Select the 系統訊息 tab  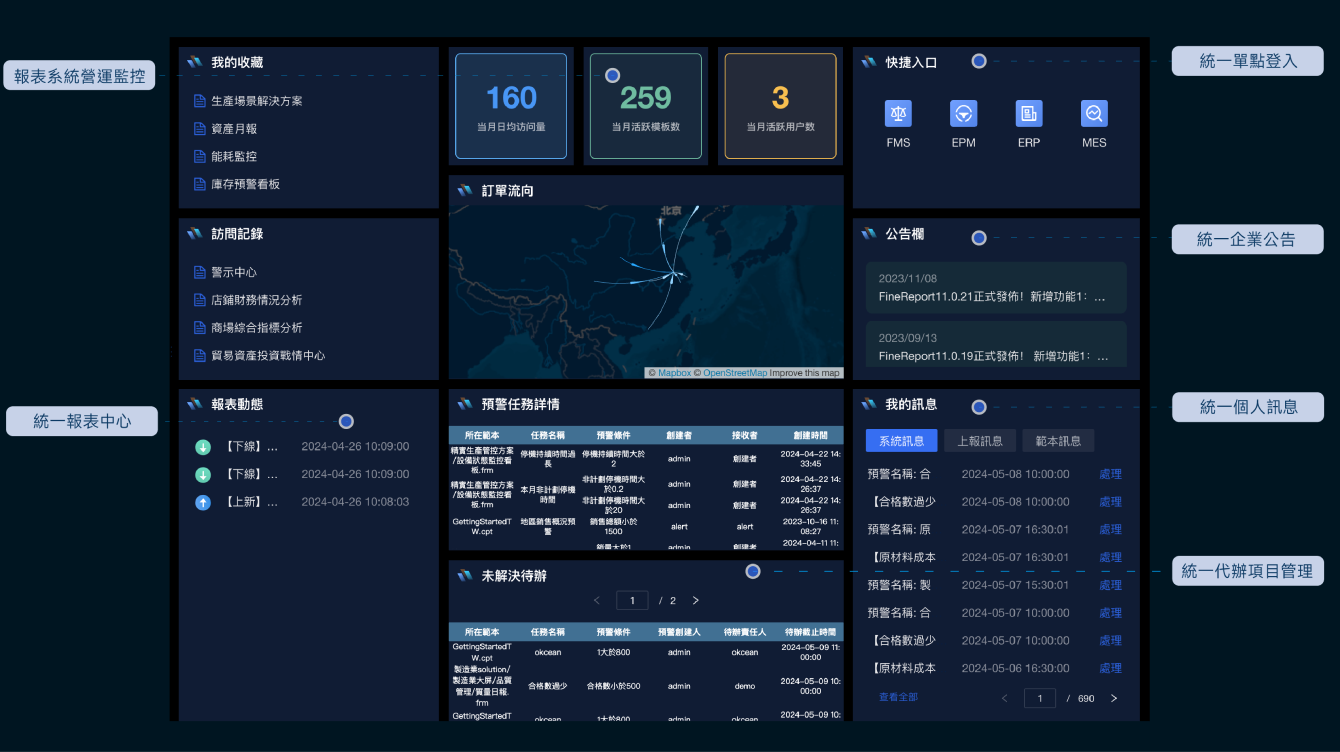pyautogui.click(x=901, y=441)
